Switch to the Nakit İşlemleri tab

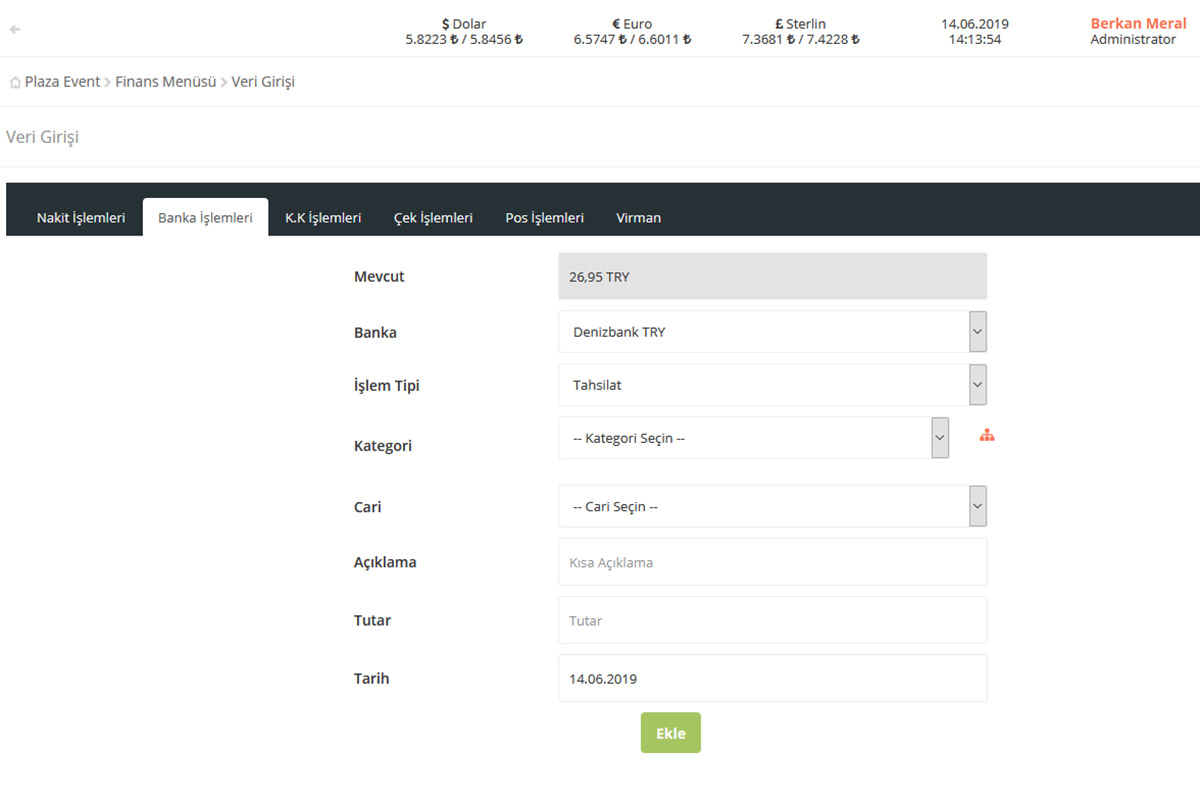81,218
